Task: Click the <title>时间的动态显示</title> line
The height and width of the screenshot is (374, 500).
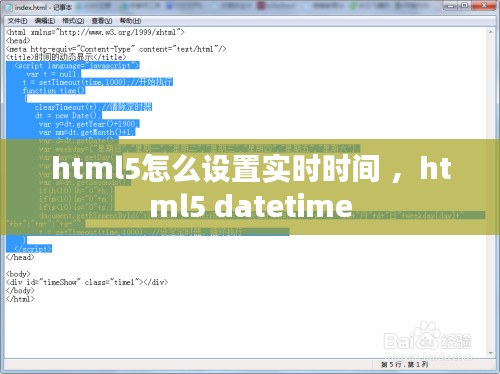Action: (66, 57)
